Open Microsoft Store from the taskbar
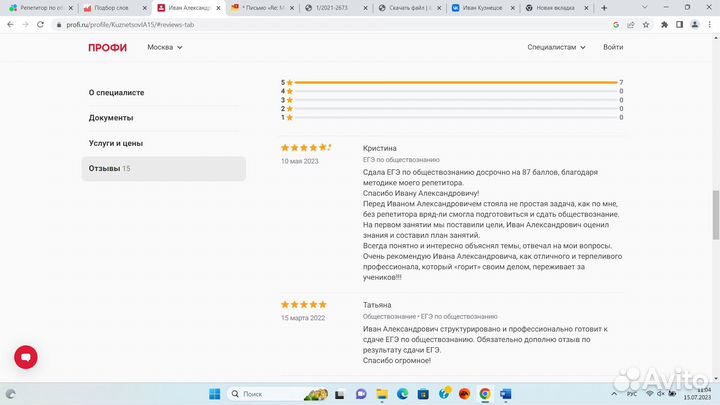The height and width of the screenshot is (405, 720). [423, 394]
